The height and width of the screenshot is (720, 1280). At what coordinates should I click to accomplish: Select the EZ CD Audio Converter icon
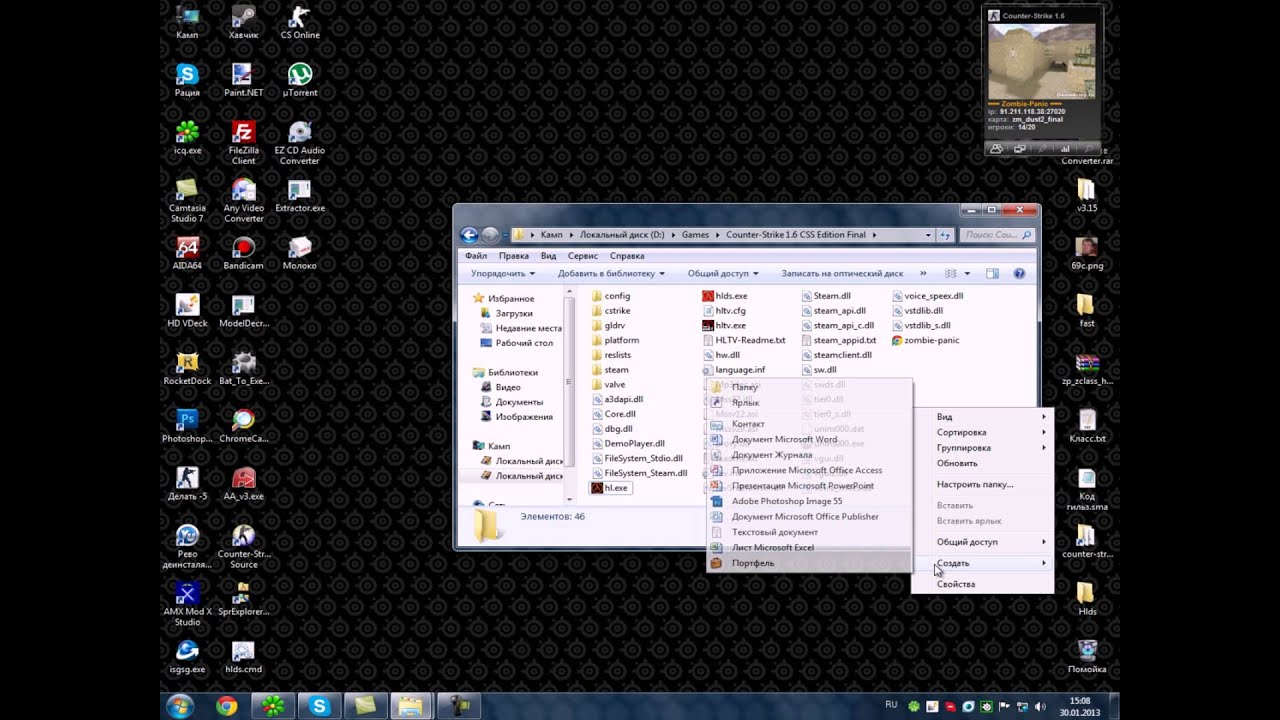[x=299, y=143]
